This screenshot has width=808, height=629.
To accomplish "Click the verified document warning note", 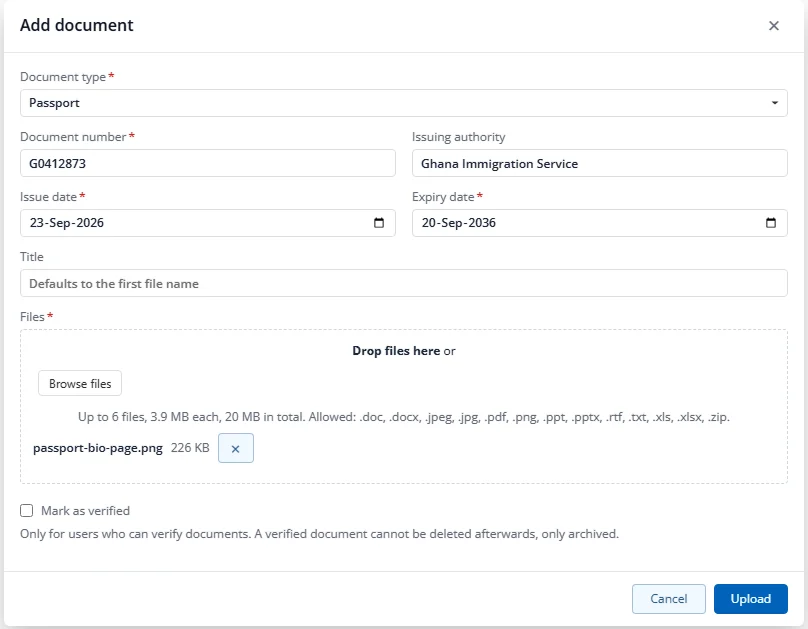I will pos(319,534).
